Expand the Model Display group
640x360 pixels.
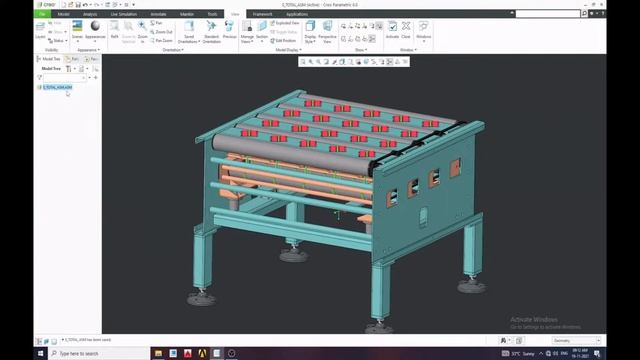coord(289,50)
